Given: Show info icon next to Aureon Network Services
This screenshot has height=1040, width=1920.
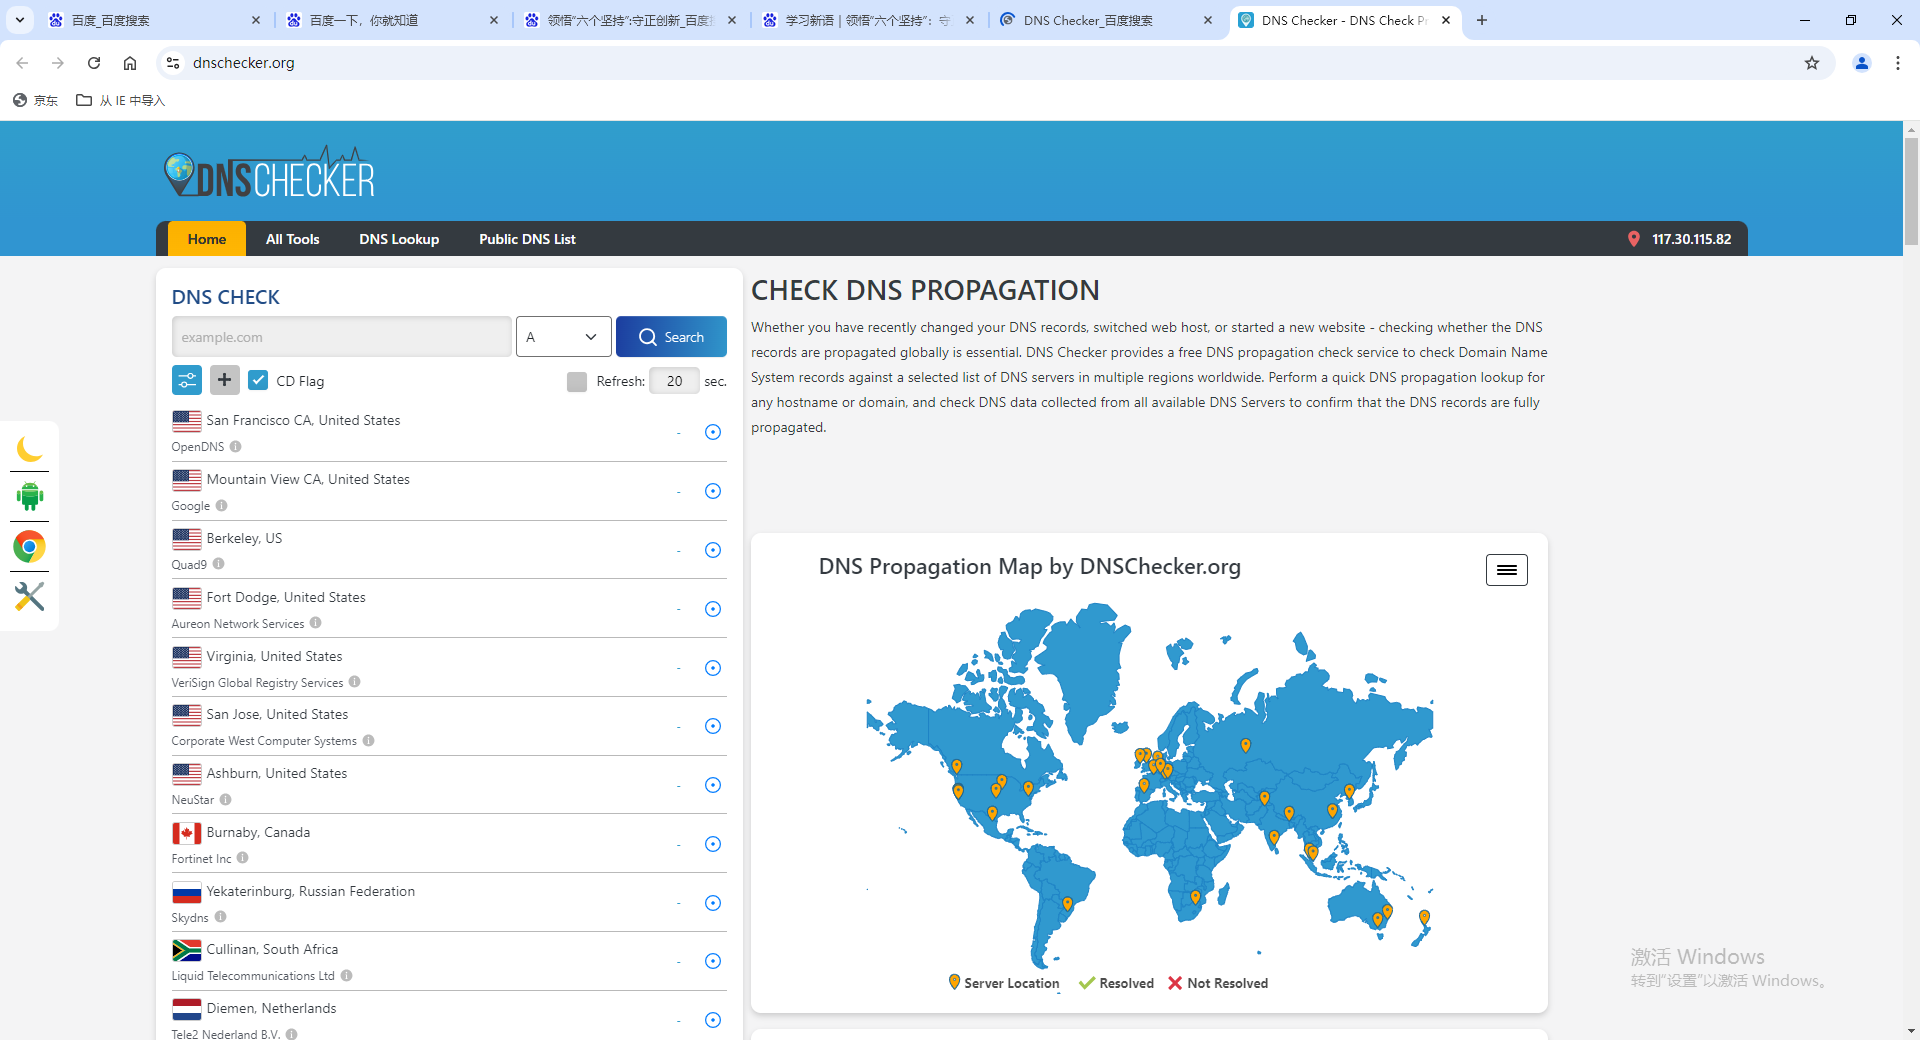Looking at the screenshot, I should pos(316,623).
